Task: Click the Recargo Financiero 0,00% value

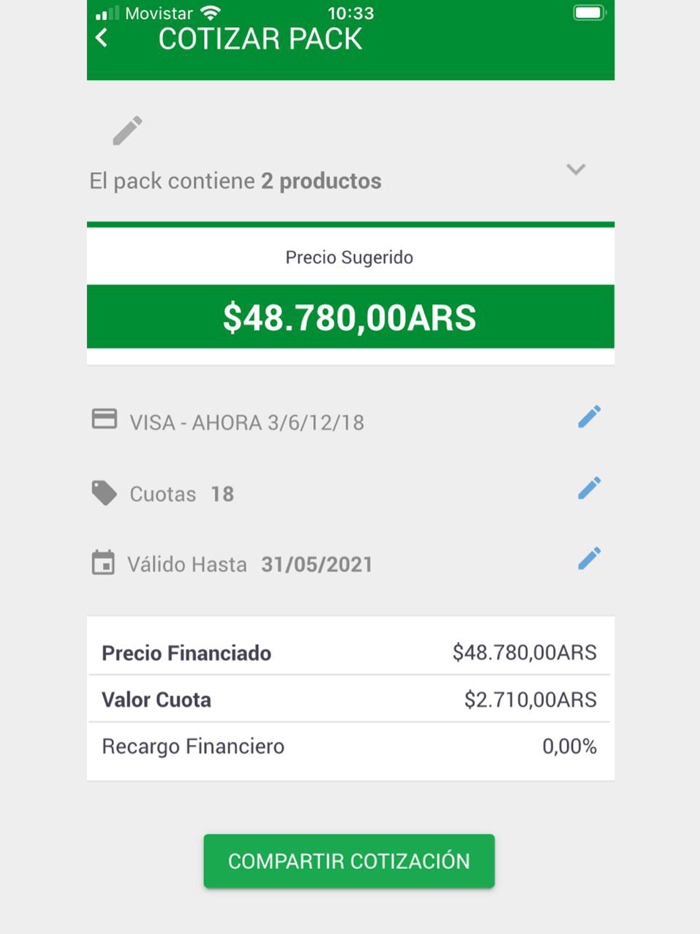Action: point(568,746)
